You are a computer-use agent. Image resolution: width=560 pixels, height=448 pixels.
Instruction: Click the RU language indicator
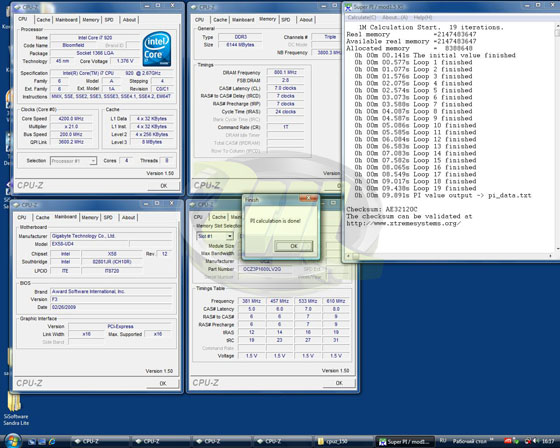443,441
